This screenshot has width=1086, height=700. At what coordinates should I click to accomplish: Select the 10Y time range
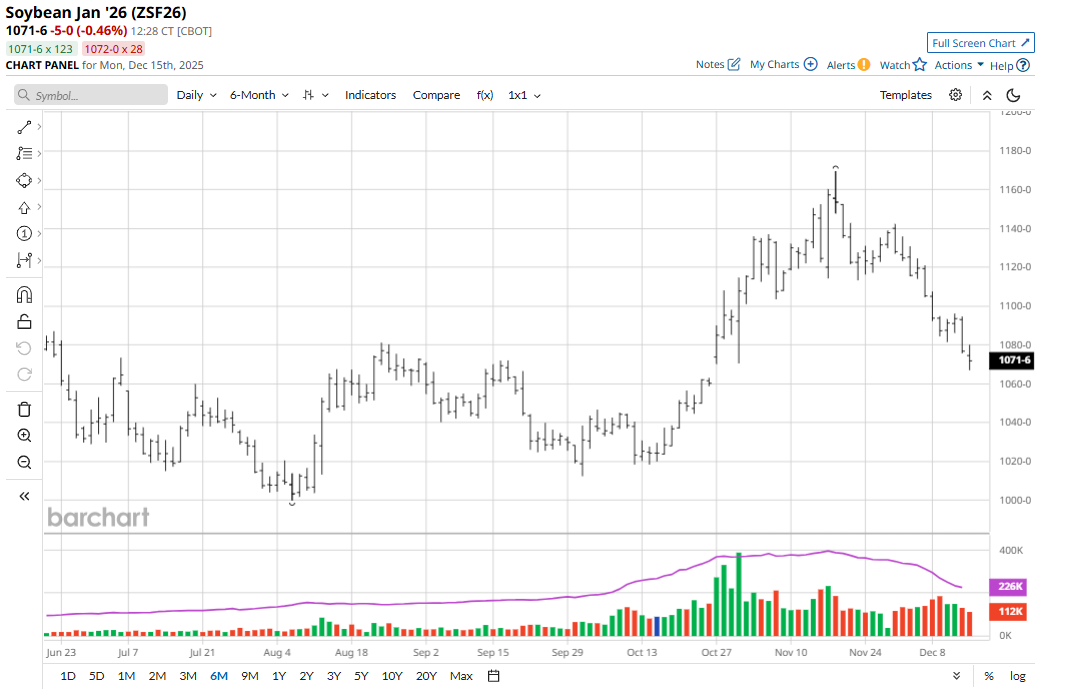point(392,676)
